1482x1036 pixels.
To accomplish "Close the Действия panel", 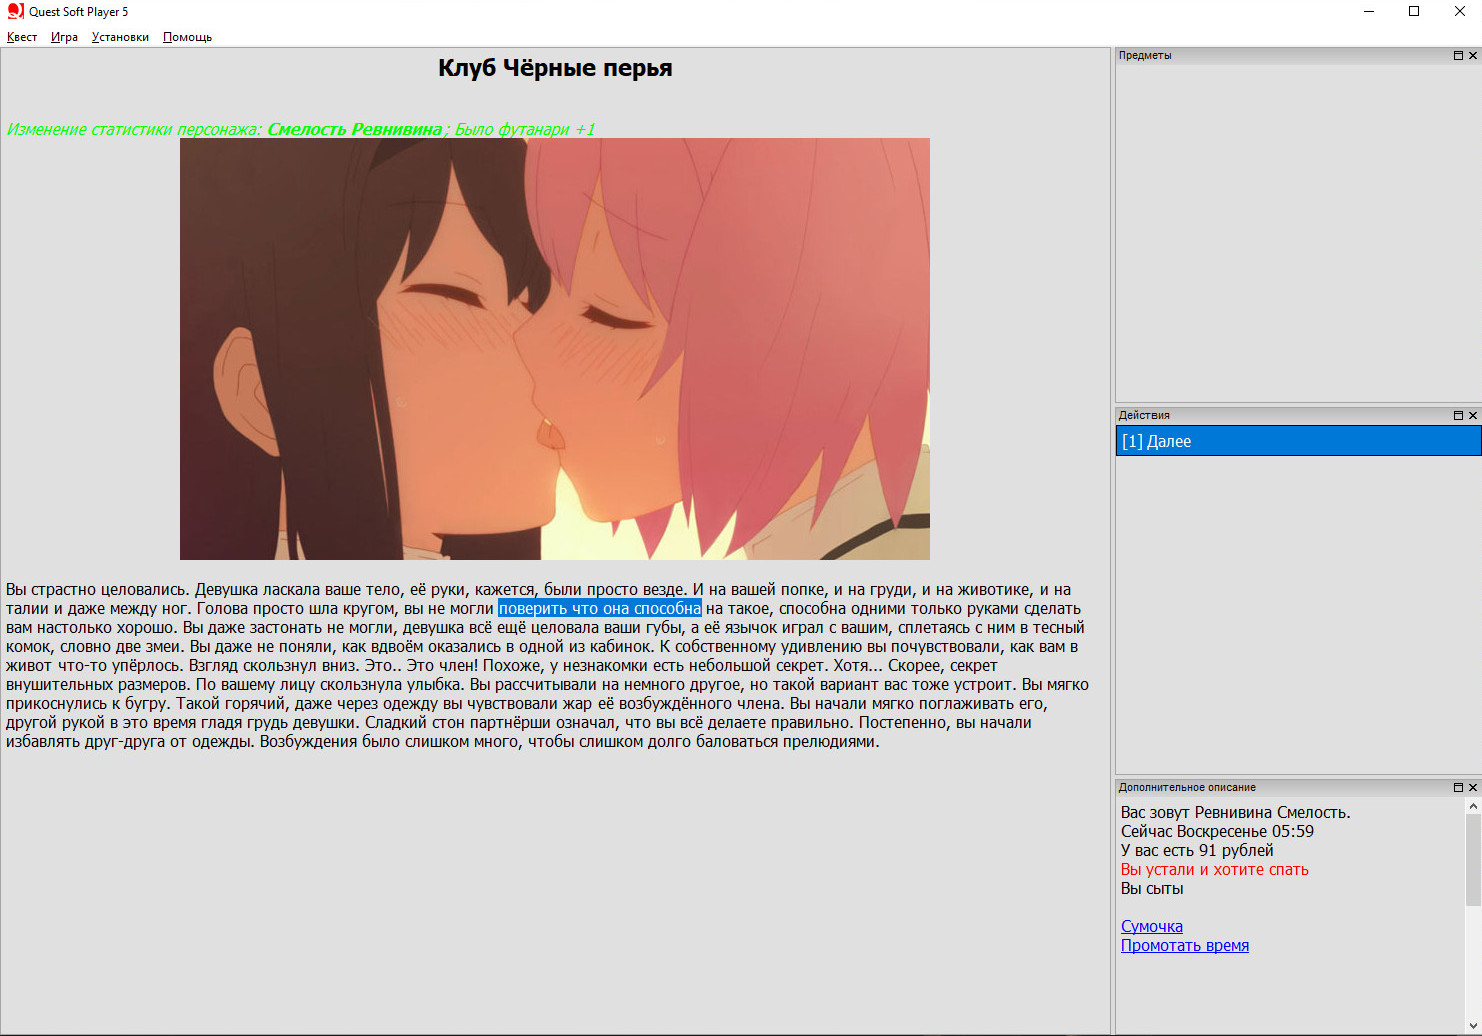I will [x=1473, y=415].
